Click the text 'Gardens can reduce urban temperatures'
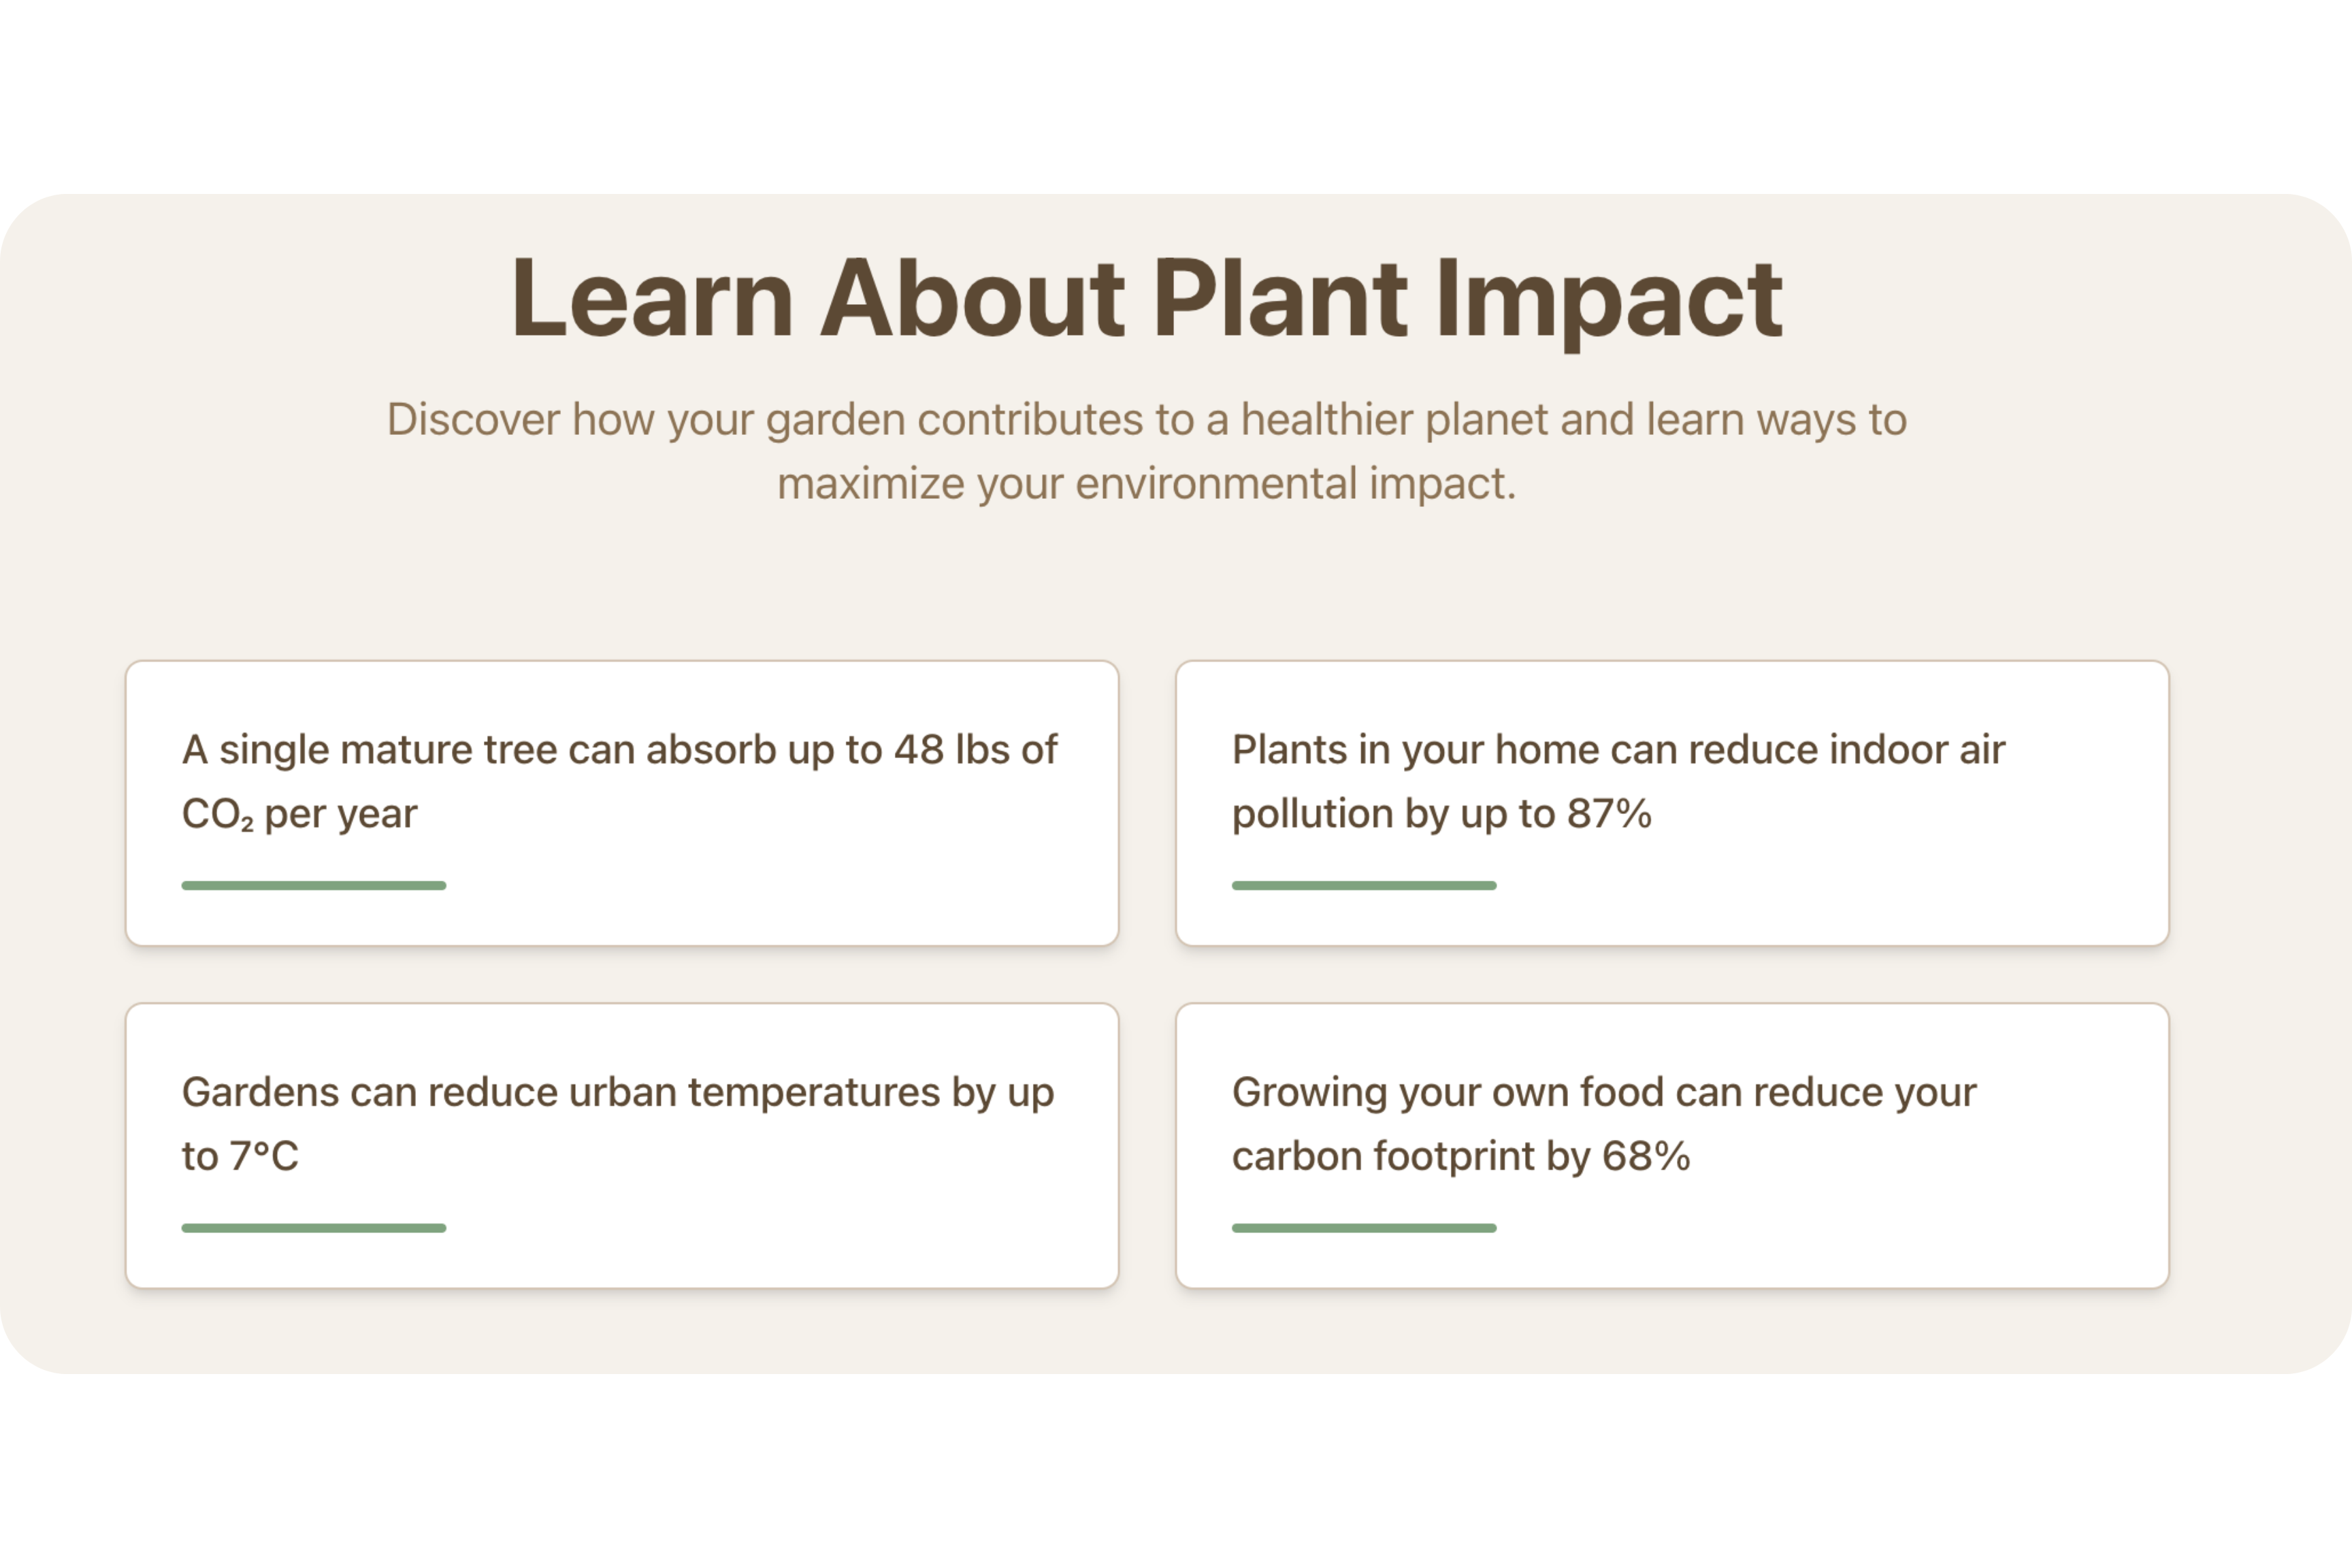The width and height of the screenshot is (2352, 1568). (x=561, y=1093)
